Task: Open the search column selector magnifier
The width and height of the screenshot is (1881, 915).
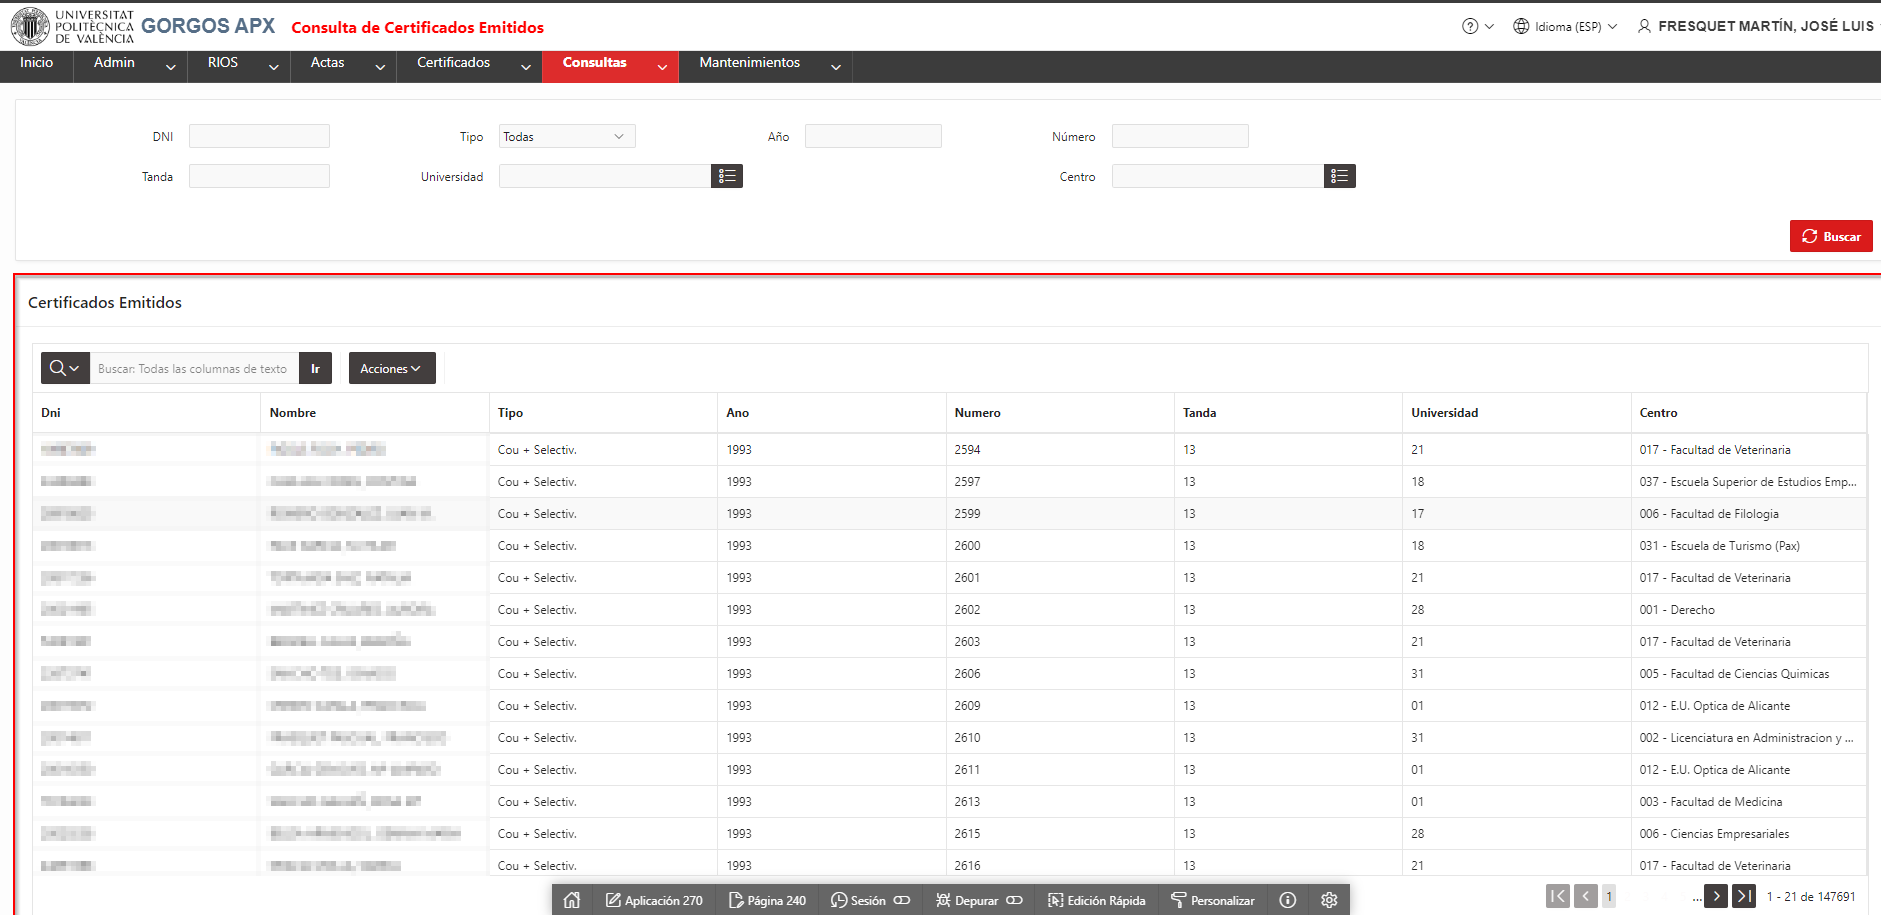Action: pyautogui.click(x=65, y=368)
